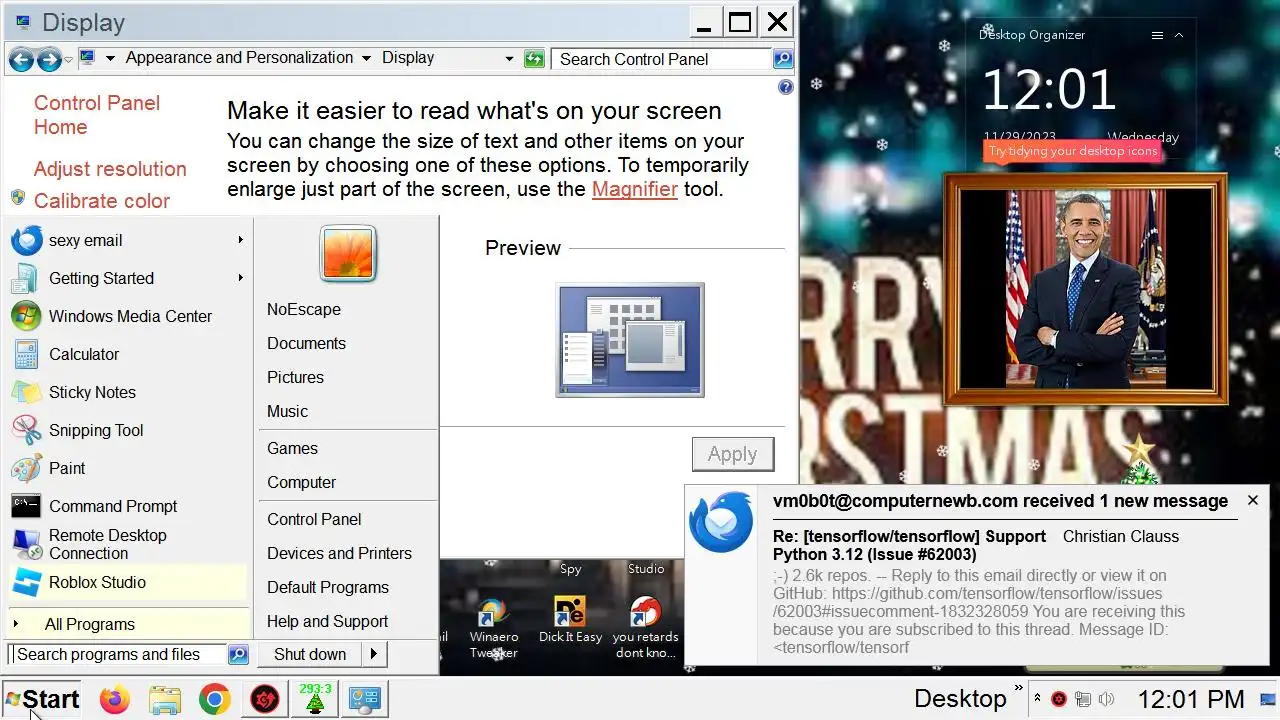Image resolution: width=1280 pixels, height=720 pixels.
Task: Click the volume icon in system tray
Action: tap(1107, 699)
